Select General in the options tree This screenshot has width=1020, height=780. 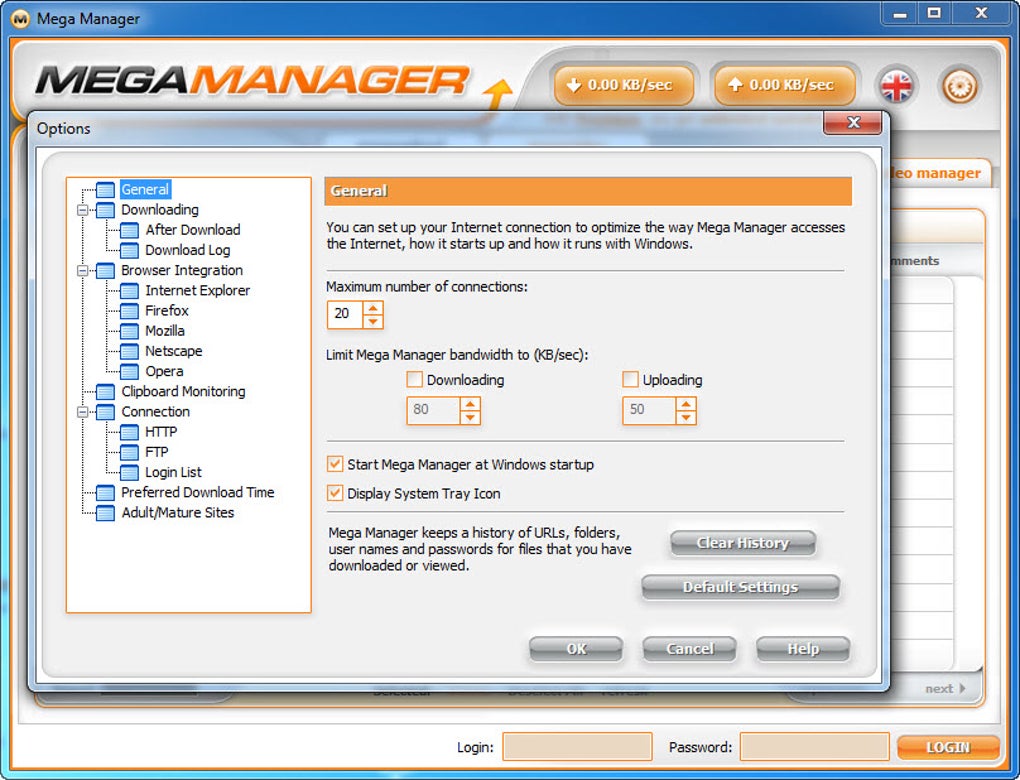coord(145,189)
